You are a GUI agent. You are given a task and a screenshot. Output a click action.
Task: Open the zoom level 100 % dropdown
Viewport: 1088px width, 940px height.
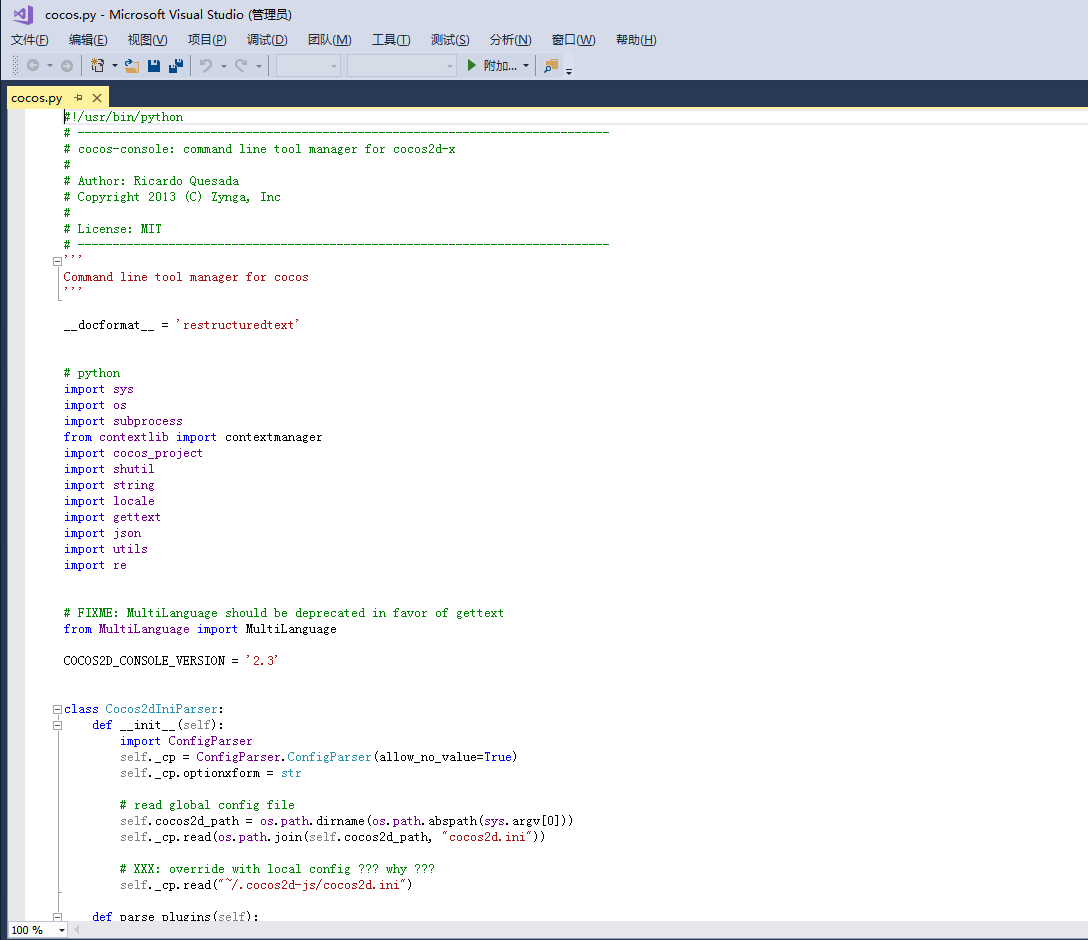click(62, 930)
